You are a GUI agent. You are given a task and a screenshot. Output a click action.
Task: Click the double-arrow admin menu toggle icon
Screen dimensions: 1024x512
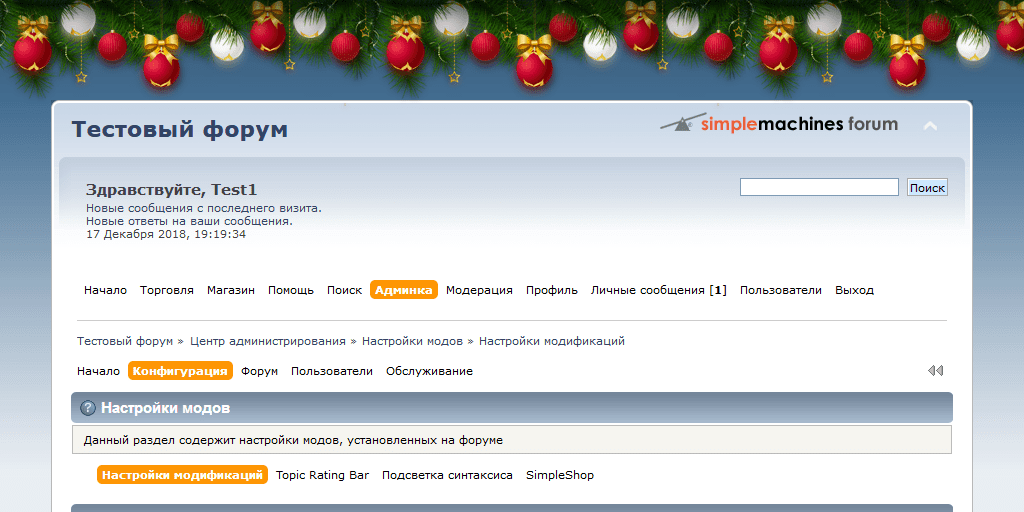tap(935, 371)
